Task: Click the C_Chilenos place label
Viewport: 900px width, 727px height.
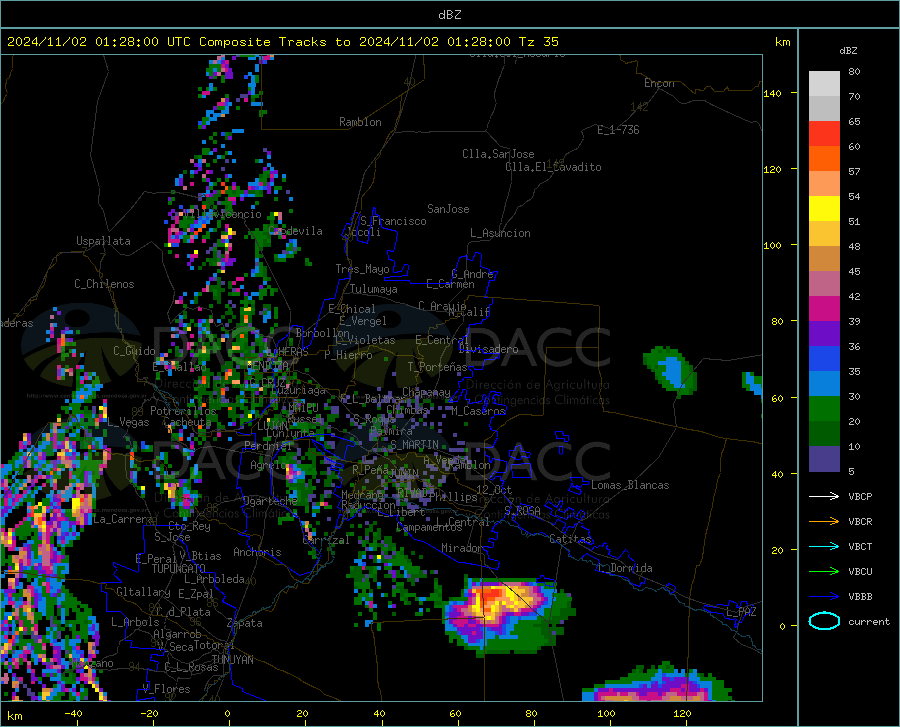Action: (x=104, y=284)
